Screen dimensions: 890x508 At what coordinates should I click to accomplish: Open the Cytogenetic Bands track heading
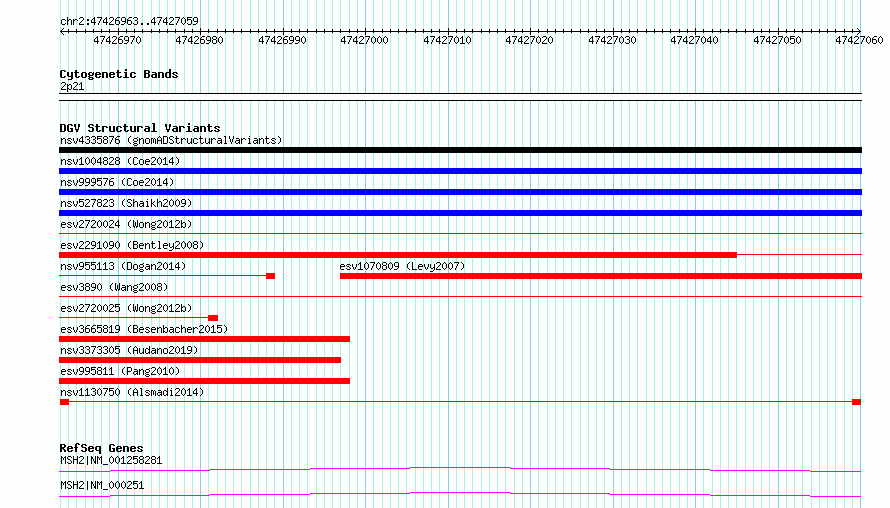(119, 74)
